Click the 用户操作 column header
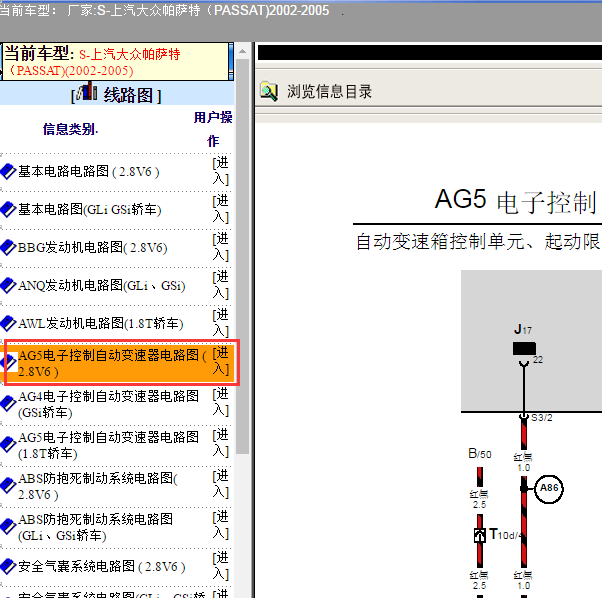The image size is (602, 598). tap(213, 129)
